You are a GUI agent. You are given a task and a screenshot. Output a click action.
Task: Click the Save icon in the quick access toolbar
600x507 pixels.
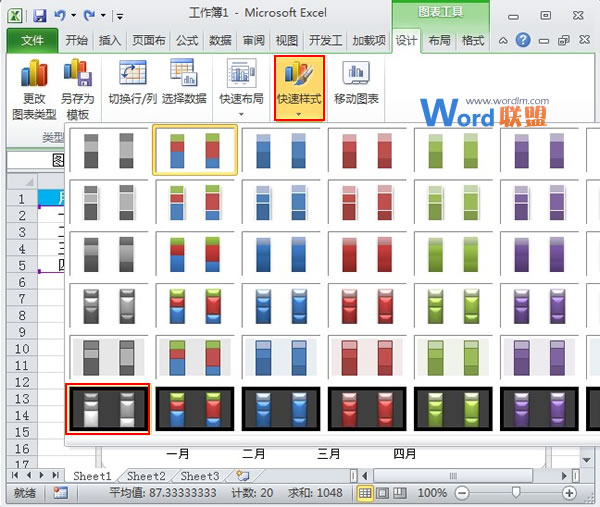click(x=40, y=16)
